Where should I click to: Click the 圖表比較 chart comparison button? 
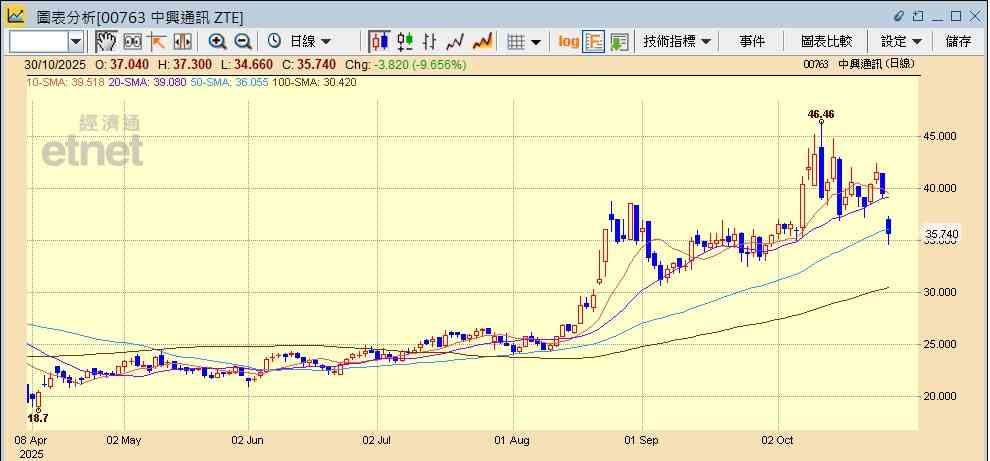826,41
